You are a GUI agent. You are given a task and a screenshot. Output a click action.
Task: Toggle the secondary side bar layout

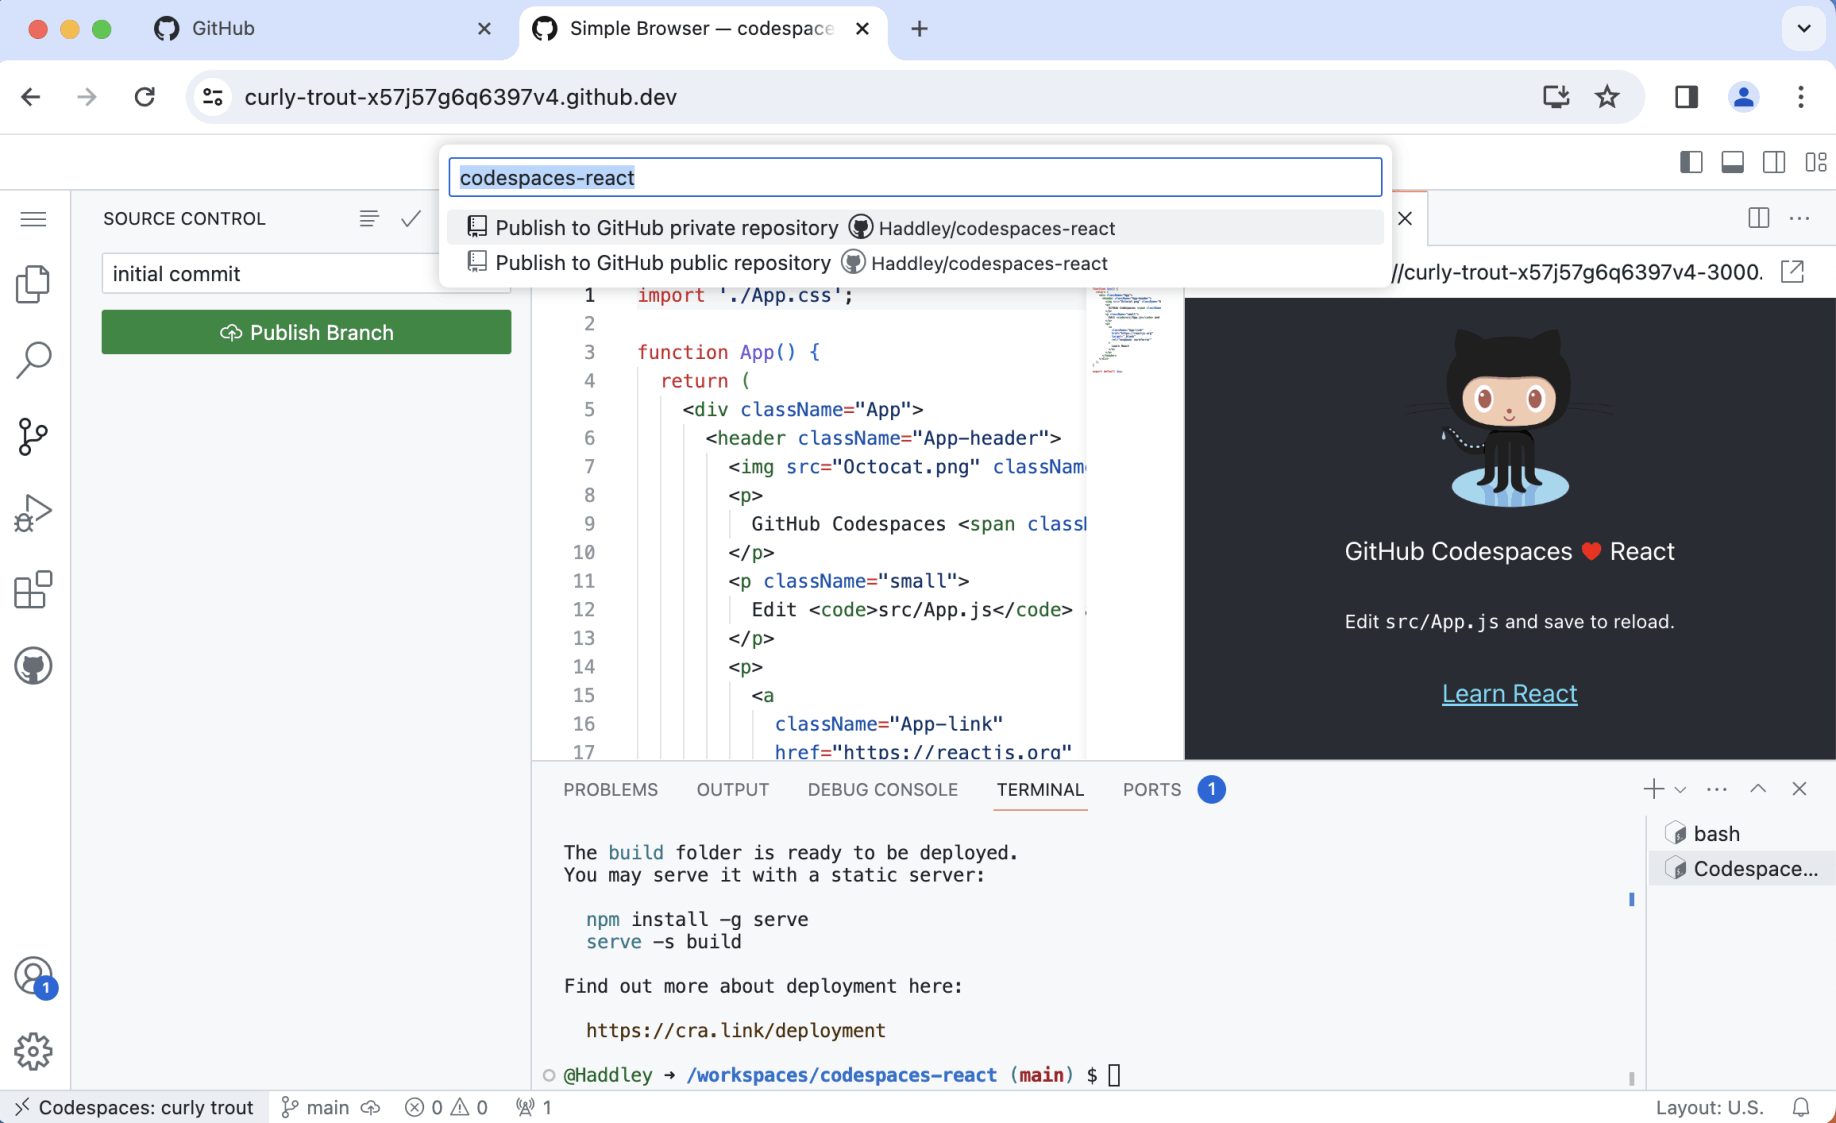[x=1774, y=162]
